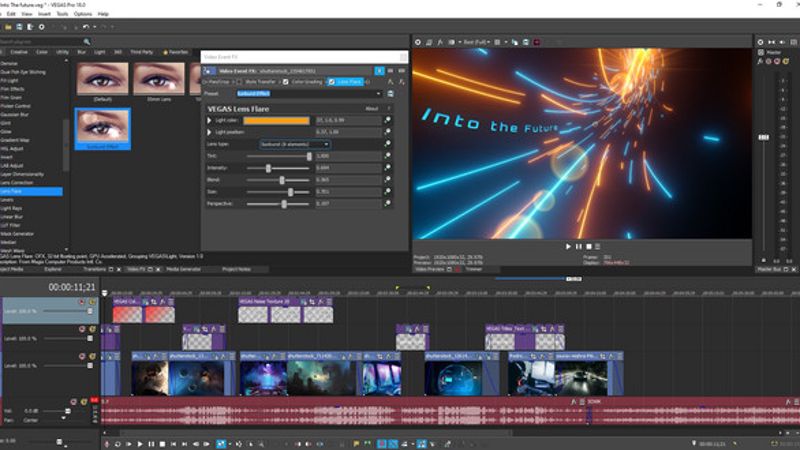800x450 pixels.
Task: Toggle the Color Grading effect checkbox
Action: pyautogui.click(x=286, y=82)
